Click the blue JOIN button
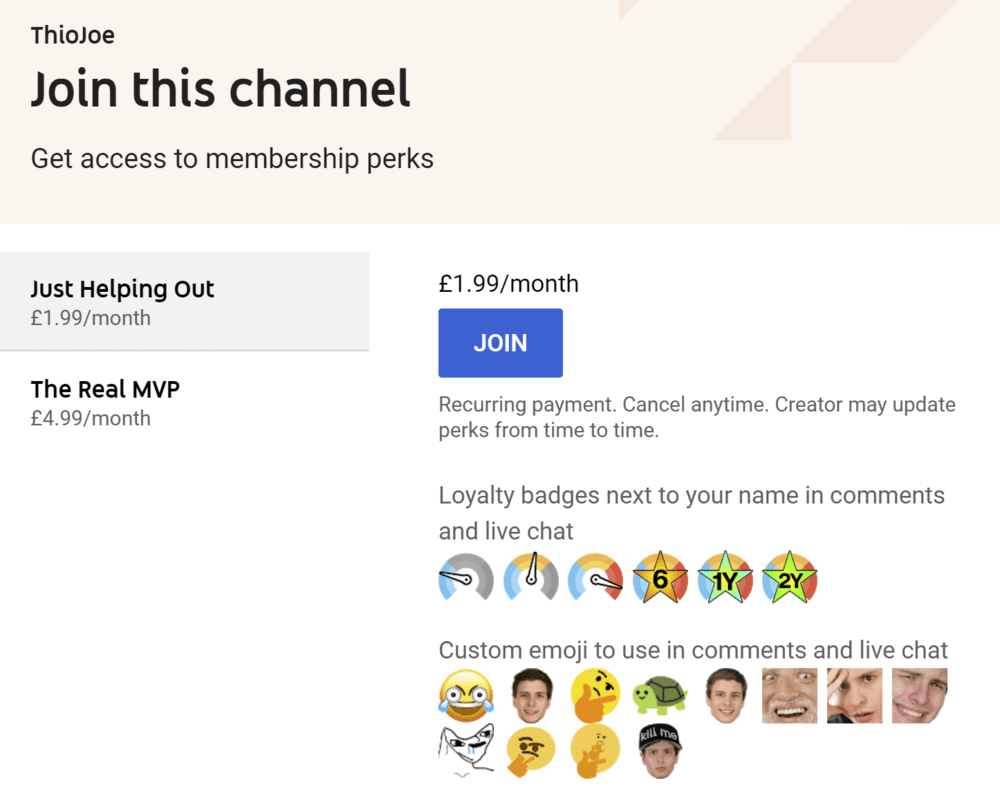The width and height of the screenshot is (1000, 794). coord(500,342)
